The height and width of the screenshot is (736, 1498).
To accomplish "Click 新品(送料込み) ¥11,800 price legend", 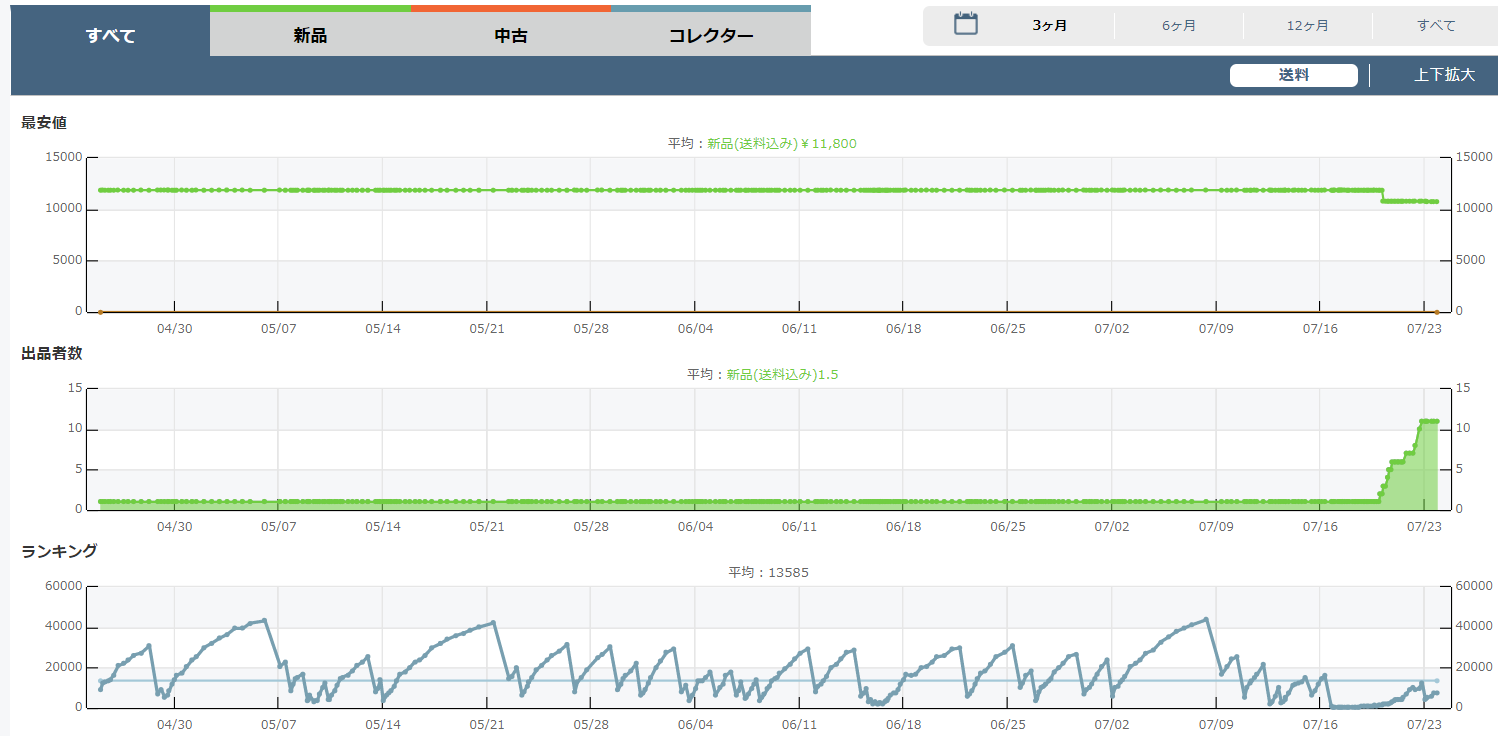I will [x=781, y=144].
